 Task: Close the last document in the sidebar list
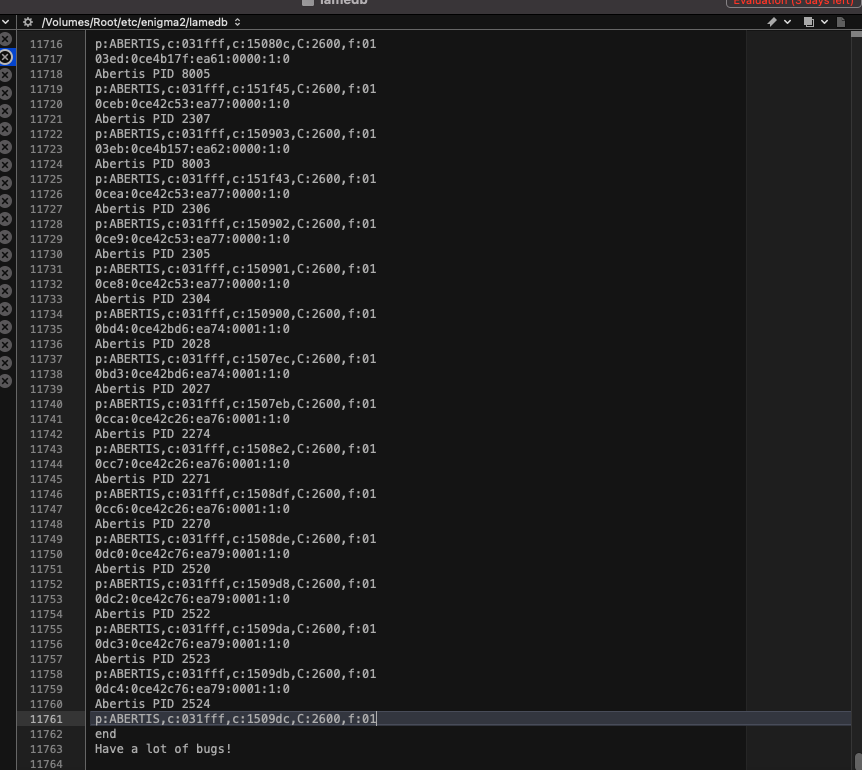[6, 381]
